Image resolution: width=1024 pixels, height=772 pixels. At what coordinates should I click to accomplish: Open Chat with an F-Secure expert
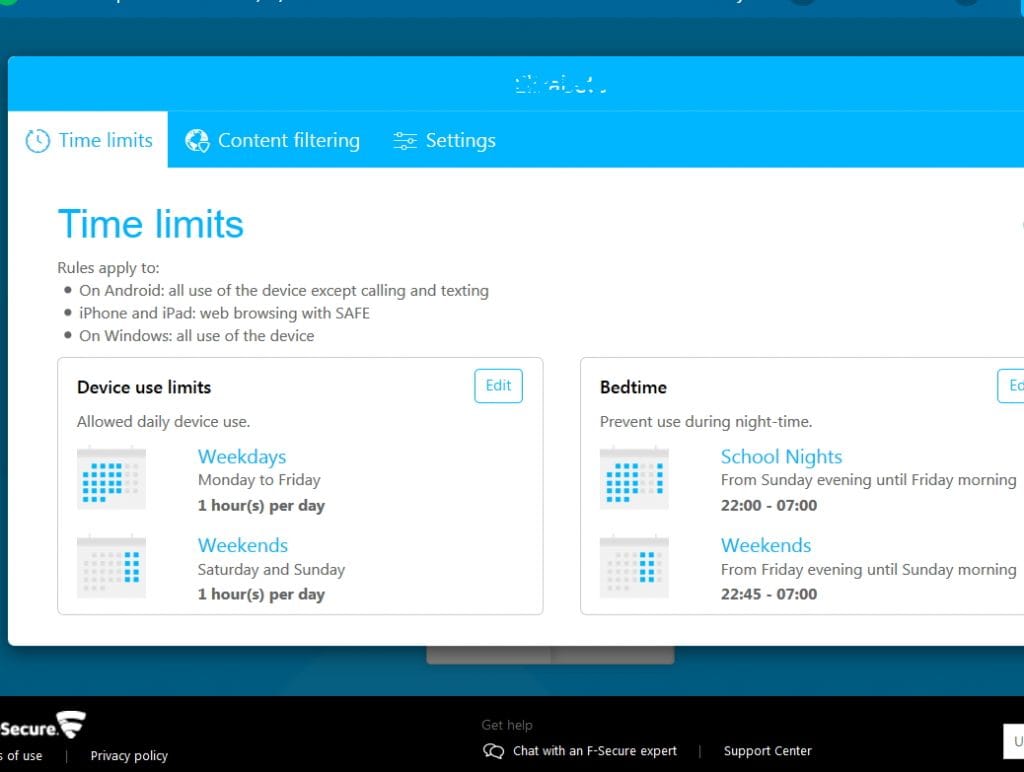[594, 751]
